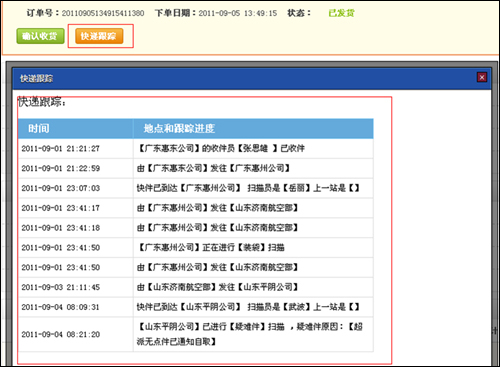
Task: Click 发往【山东济南航空部】 entry timed 23:41:17
Action: [x=217, y=208]
